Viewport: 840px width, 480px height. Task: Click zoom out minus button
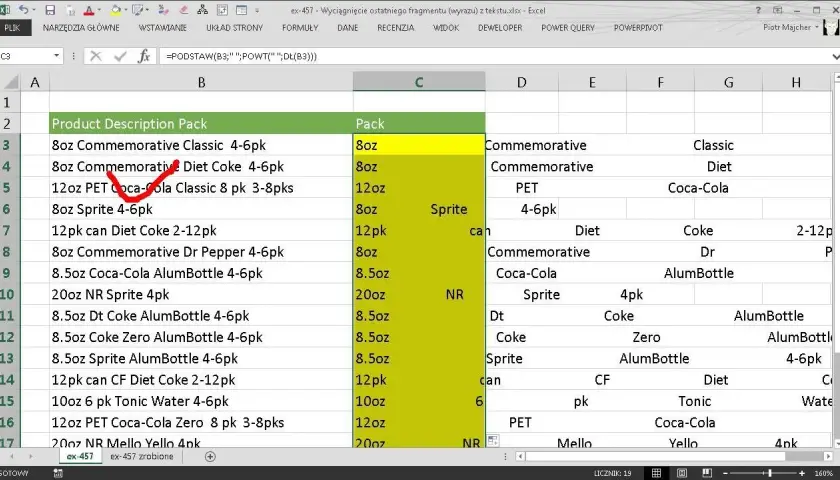[x=727, y=474]
